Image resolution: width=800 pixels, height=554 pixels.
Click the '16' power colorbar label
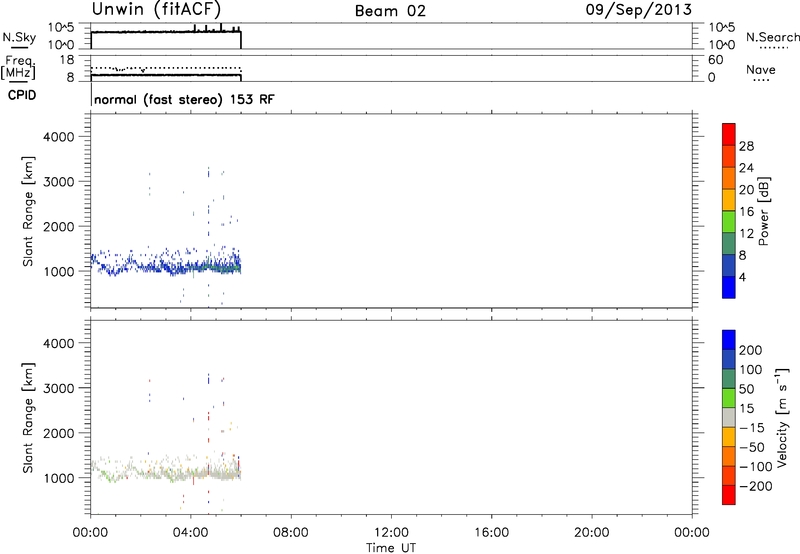pos(746,212)
